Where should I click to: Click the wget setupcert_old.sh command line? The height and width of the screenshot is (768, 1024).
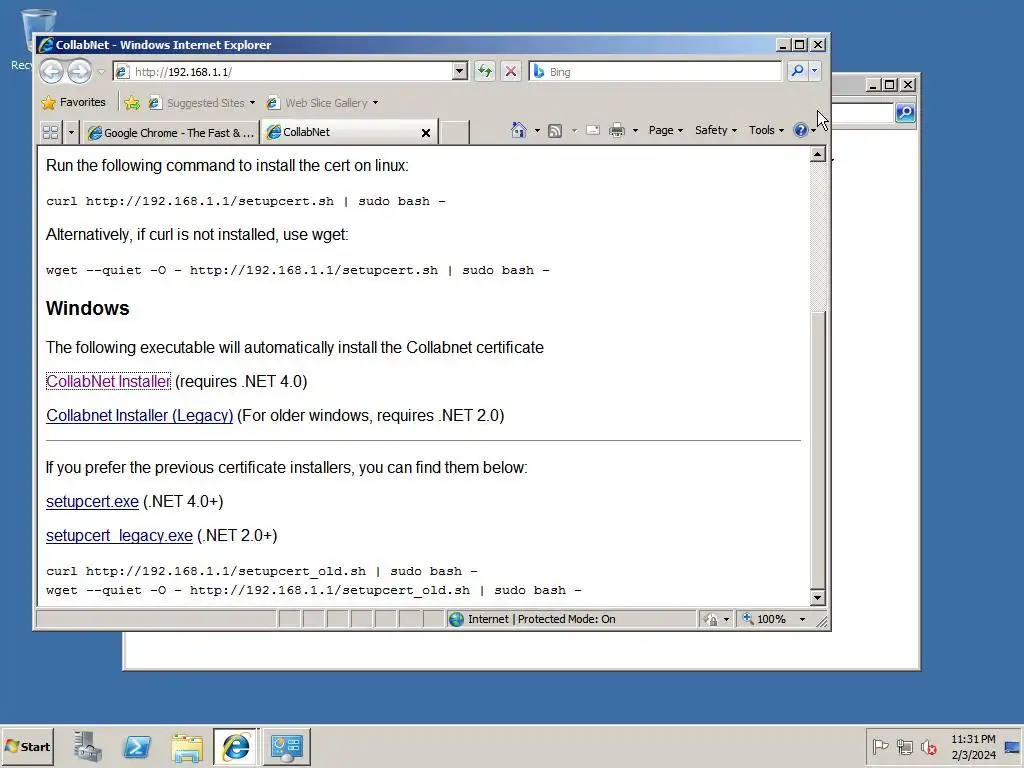coord(313,590)
